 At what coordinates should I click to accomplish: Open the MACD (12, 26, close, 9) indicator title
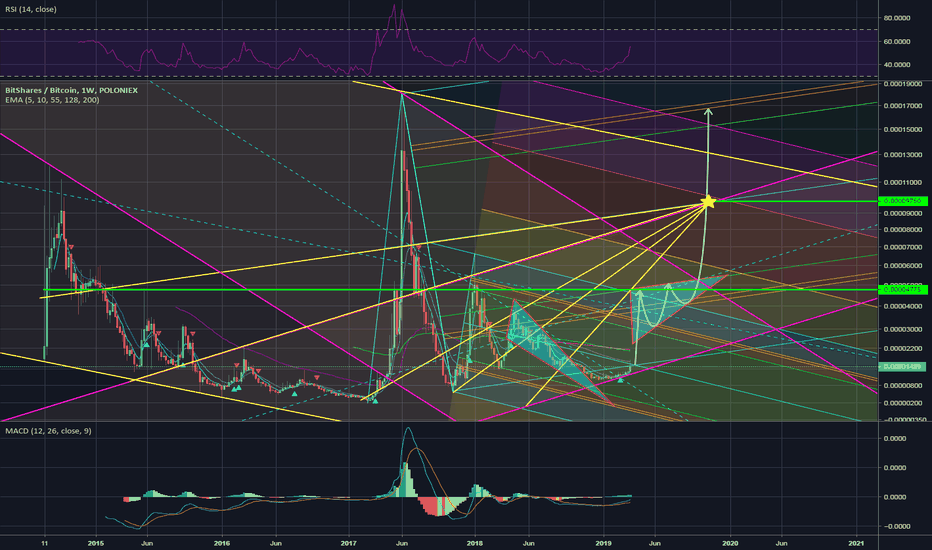coord(48,430)
